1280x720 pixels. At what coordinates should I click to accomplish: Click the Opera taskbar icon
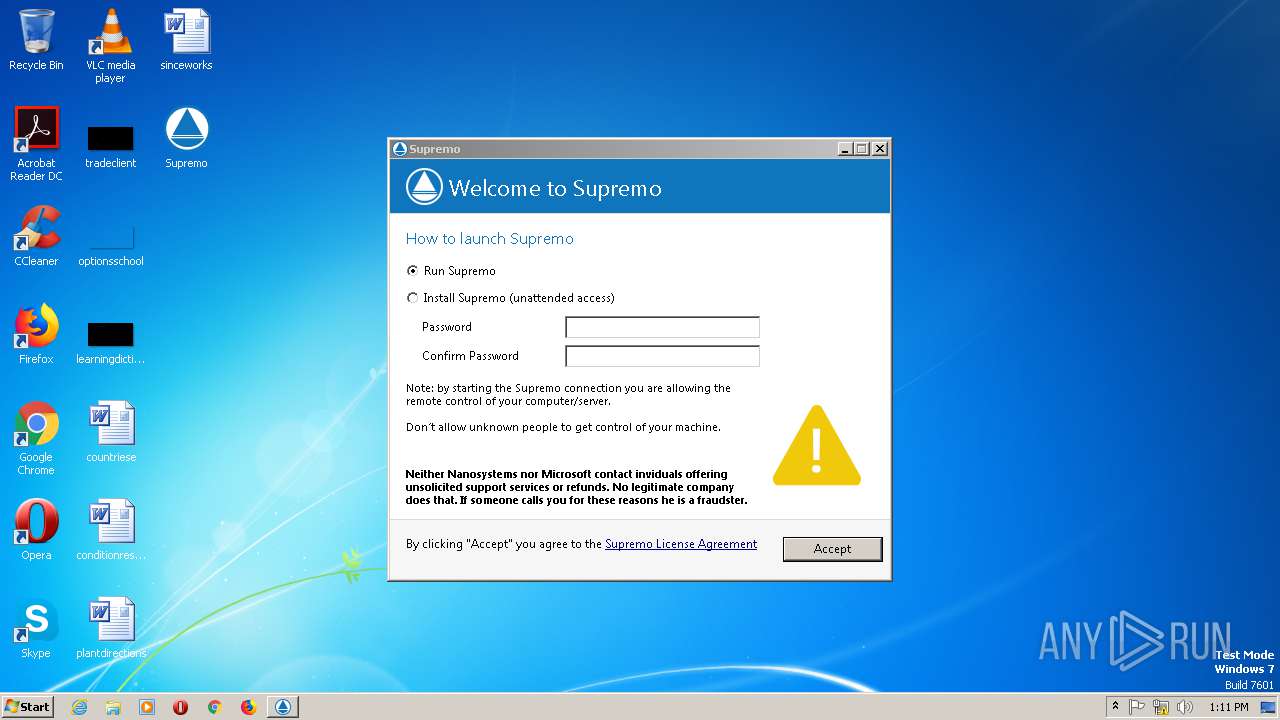[x=181, y=707]
